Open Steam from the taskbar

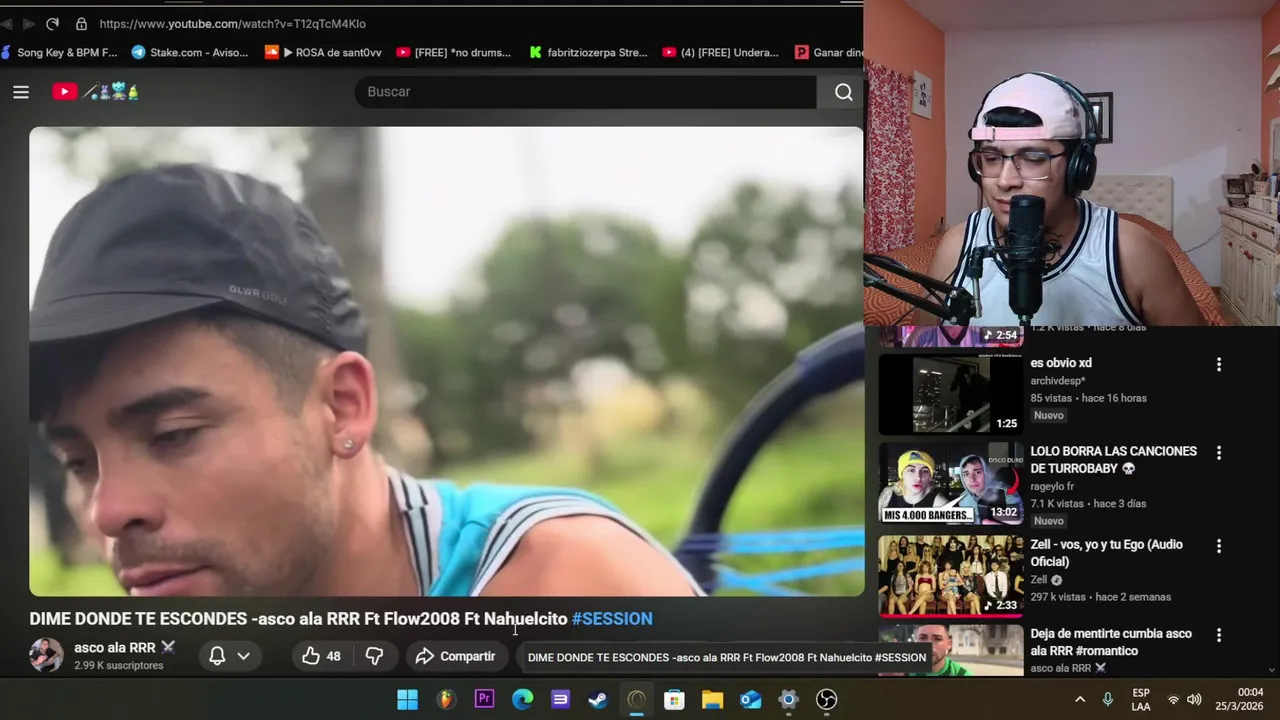tap(598, 699)
